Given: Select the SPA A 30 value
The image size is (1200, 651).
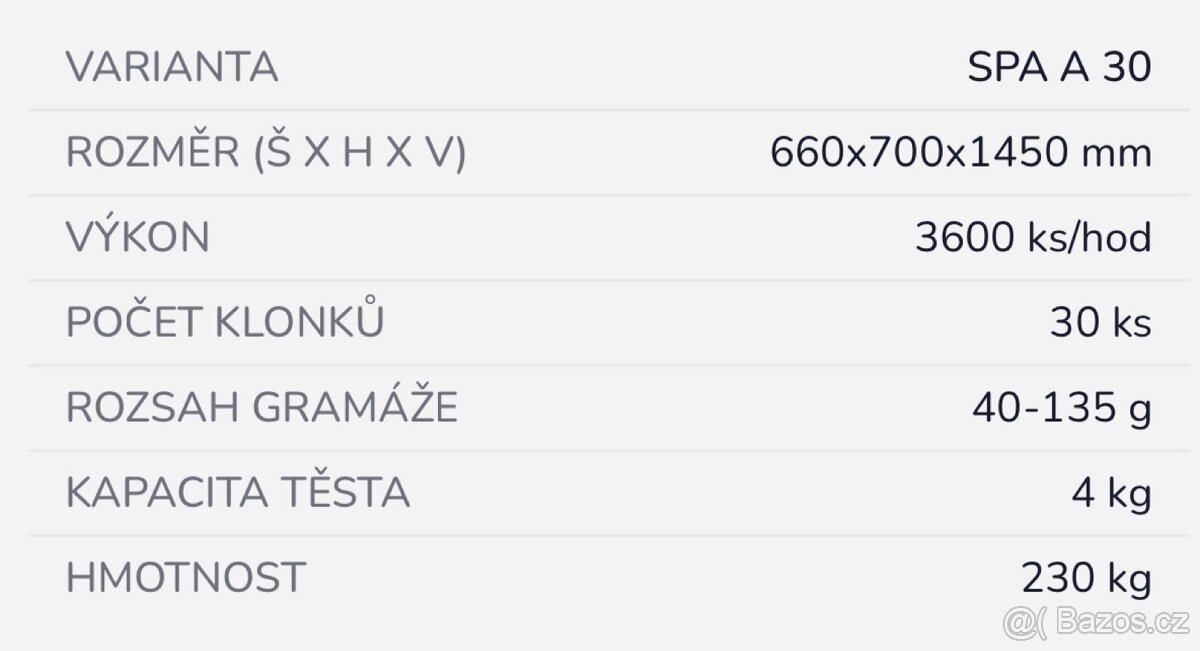Looking at the screenshot, I should 1059,68.
